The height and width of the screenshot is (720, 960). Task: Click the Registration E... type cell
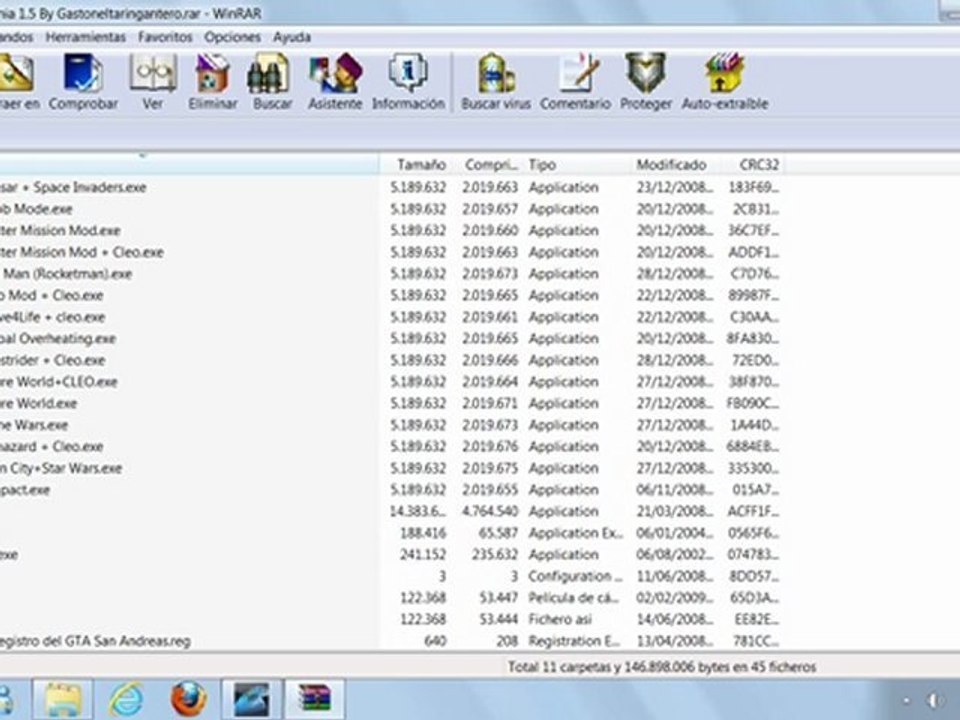[x=574, y=641]
